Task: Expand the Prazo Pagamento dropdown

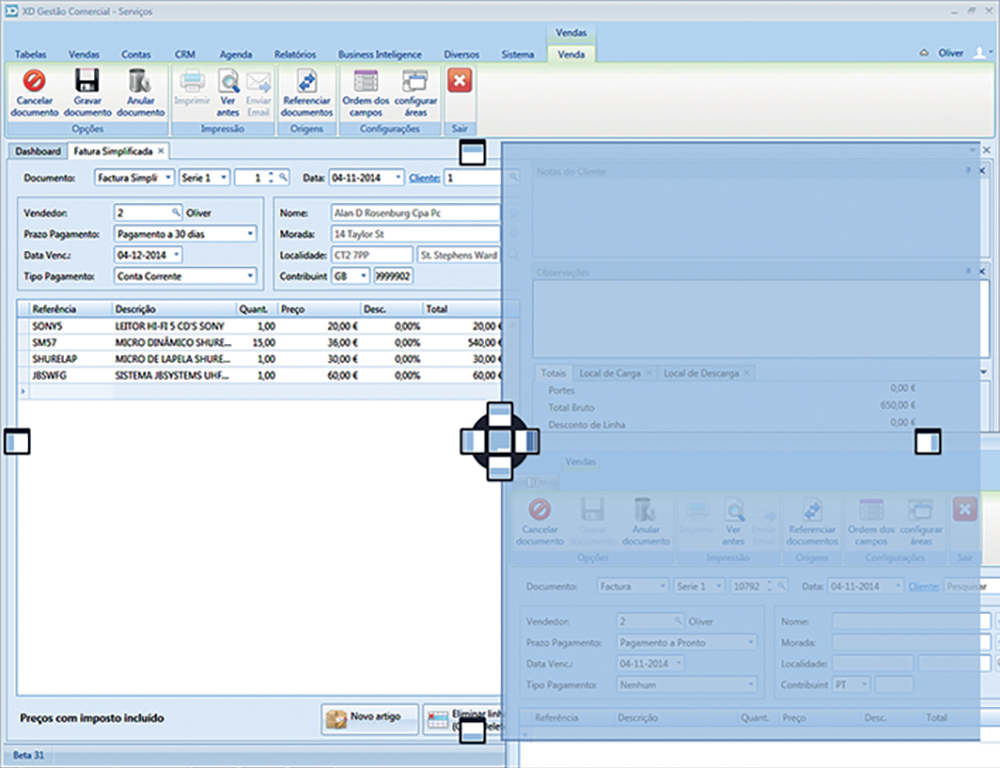Action: tap(249, 234)
